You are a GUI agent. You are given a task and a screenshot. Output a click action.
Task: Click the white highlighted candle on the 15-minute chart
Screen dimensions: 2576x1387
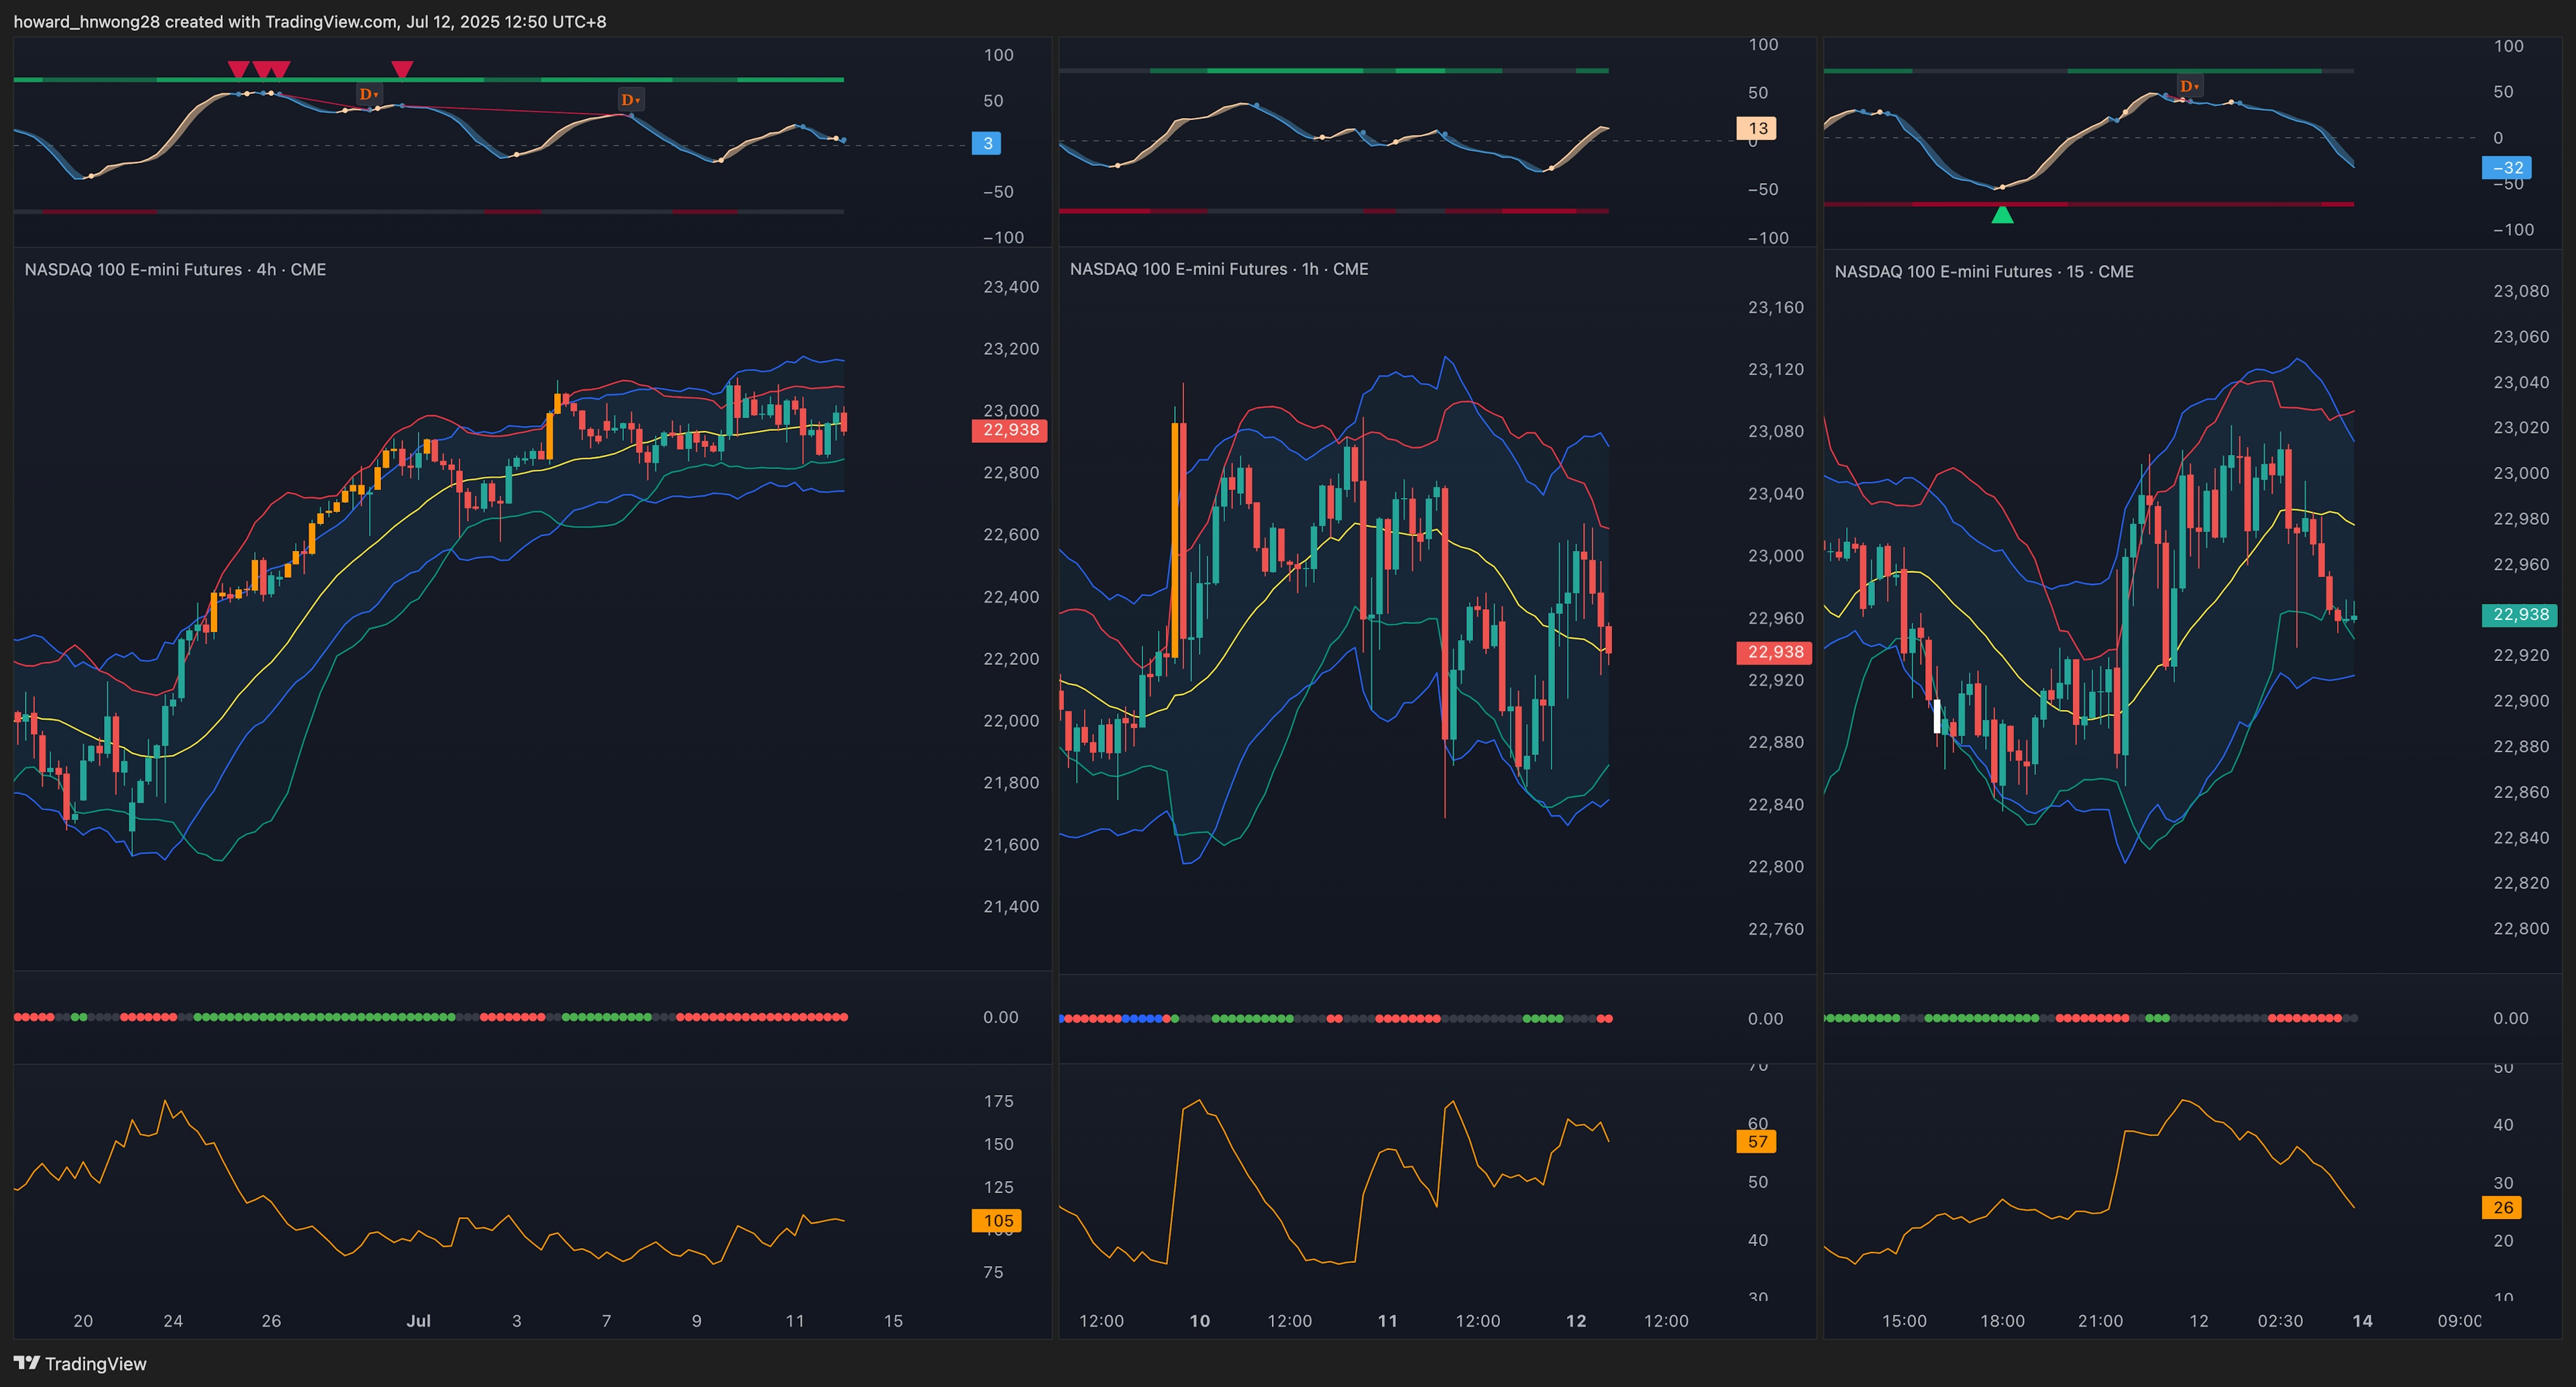[1937, 716]
